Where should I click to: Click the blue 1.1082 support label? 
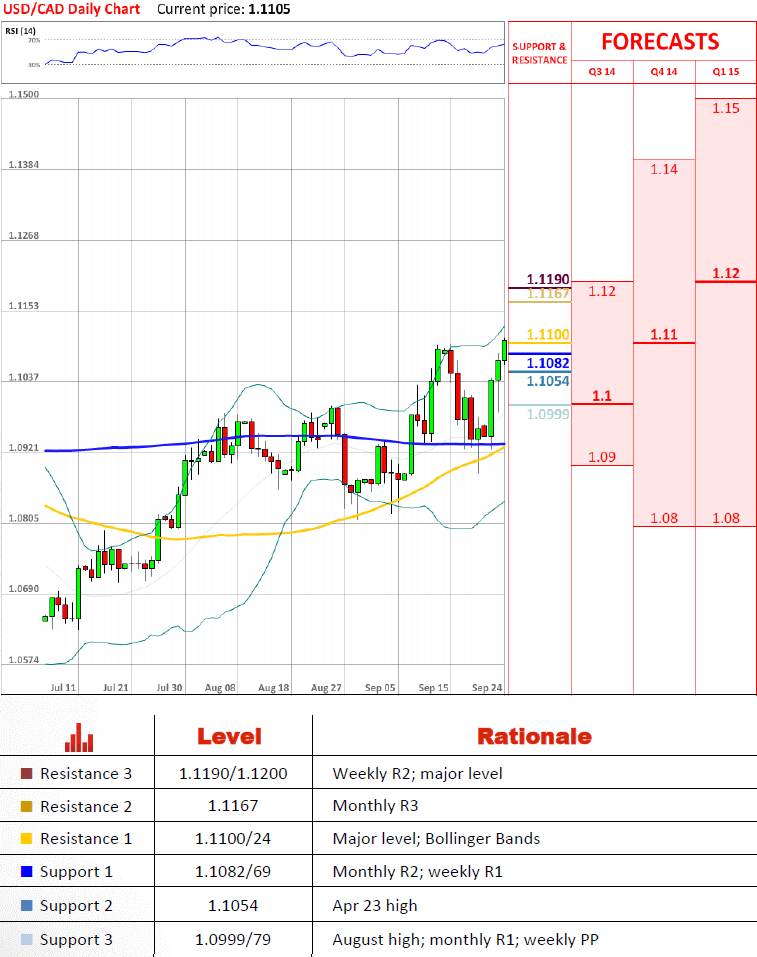click(548, 363)
